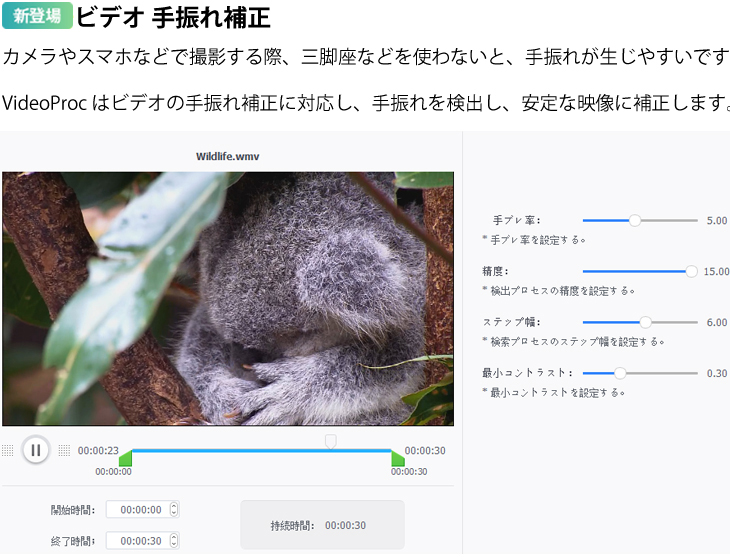The image size is (730, 560).
Task: Click the 最小コントラスト slider knob
Action: [x=620, y=373]
